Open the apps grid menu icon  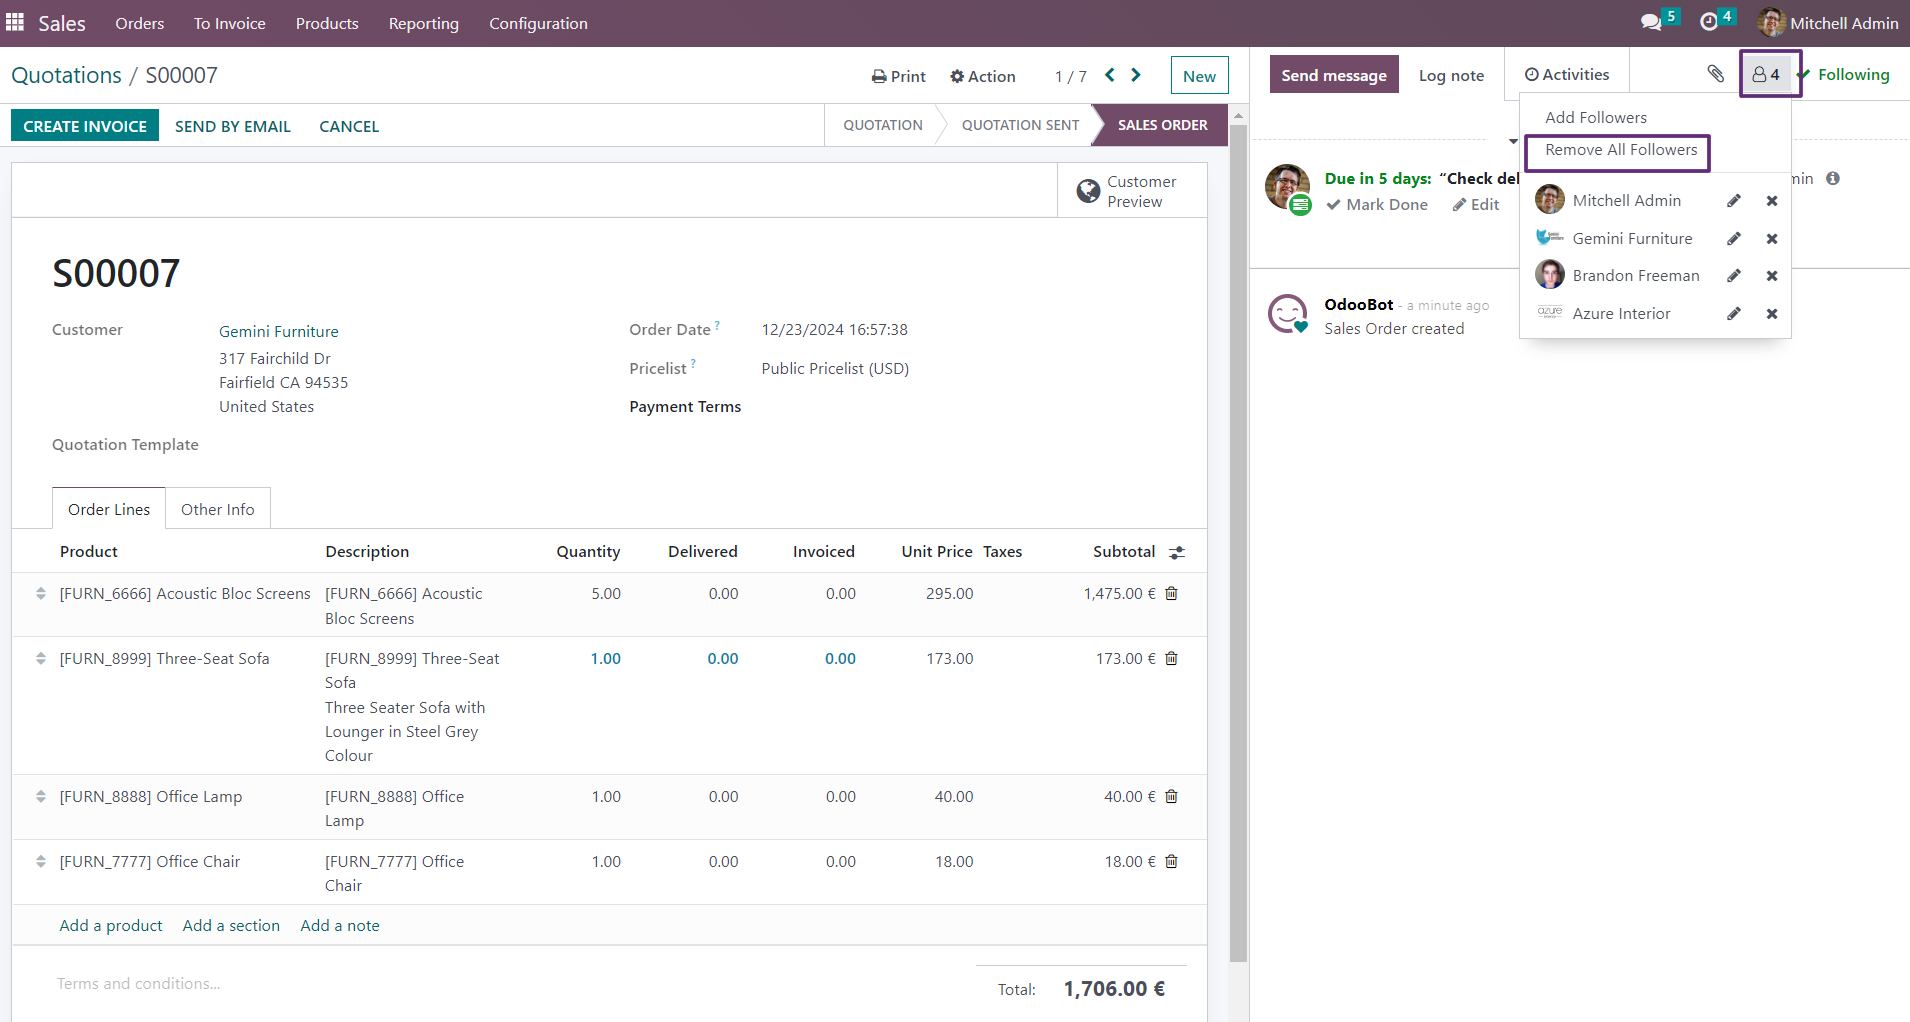(x=15, y=22)
